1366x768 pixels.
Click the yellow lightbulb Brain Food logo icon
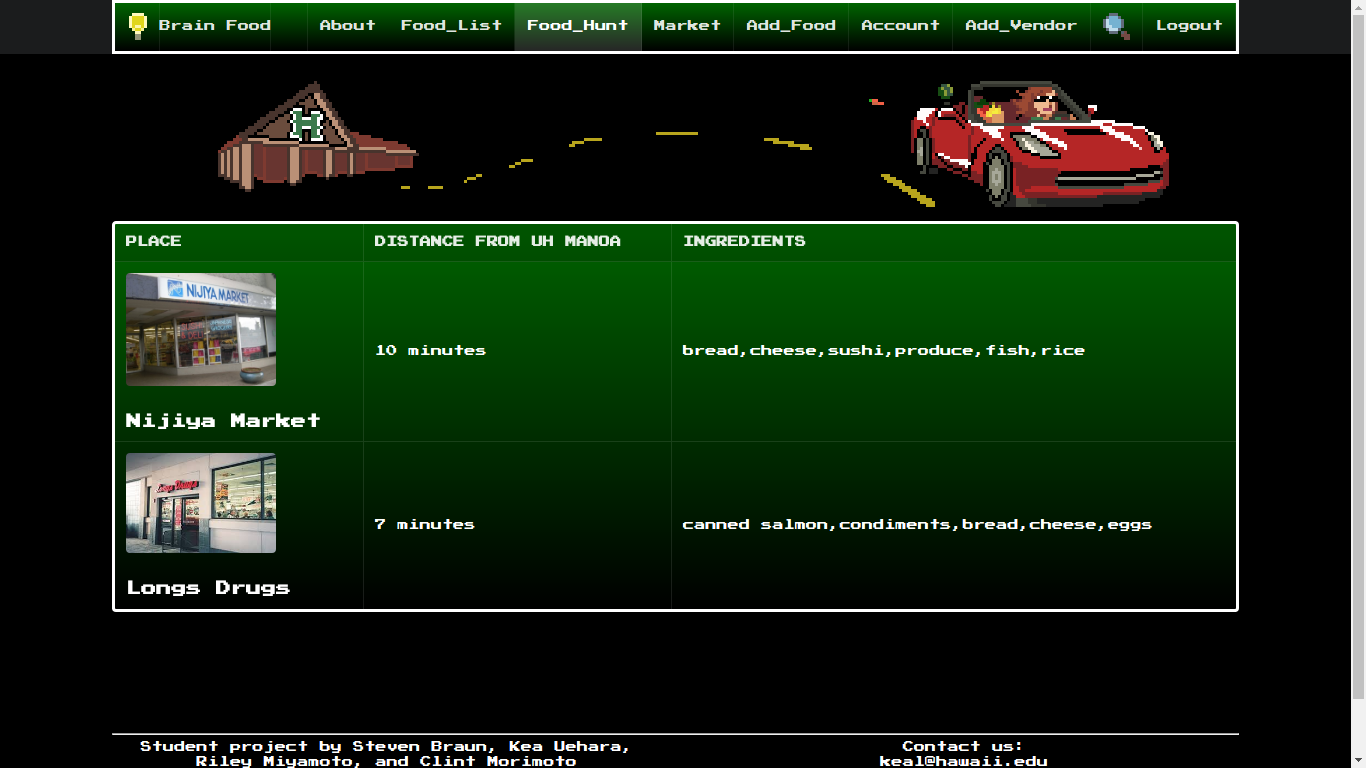coord(138,26)
